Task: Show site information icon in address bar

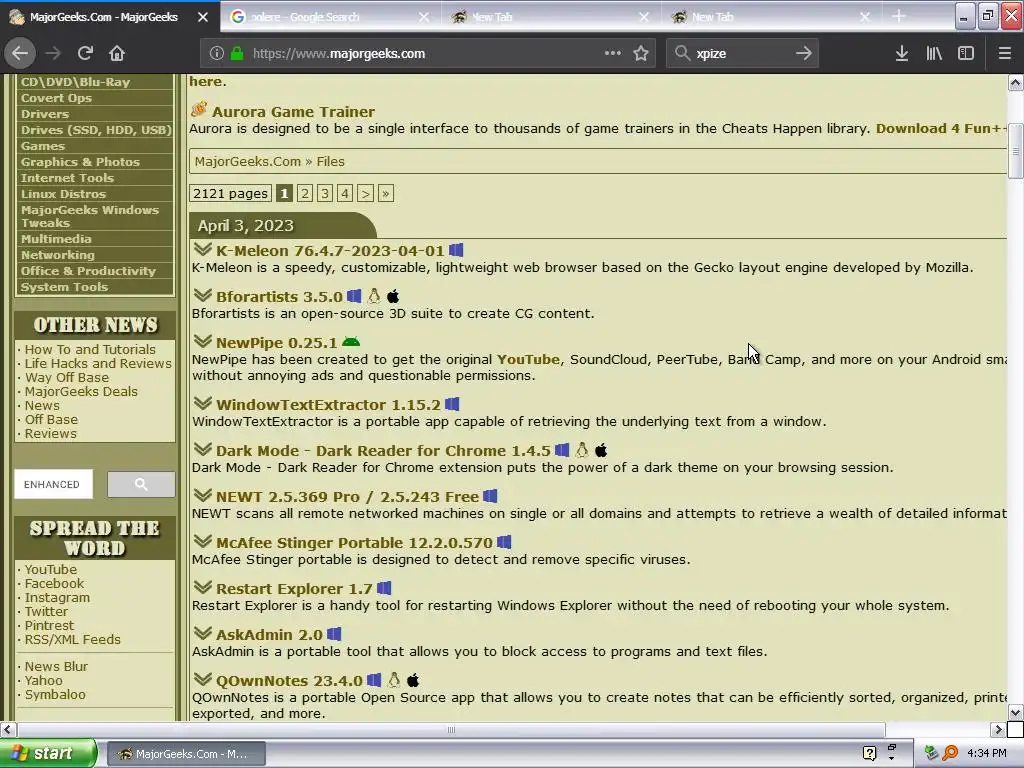Action: tap(216, 54)
